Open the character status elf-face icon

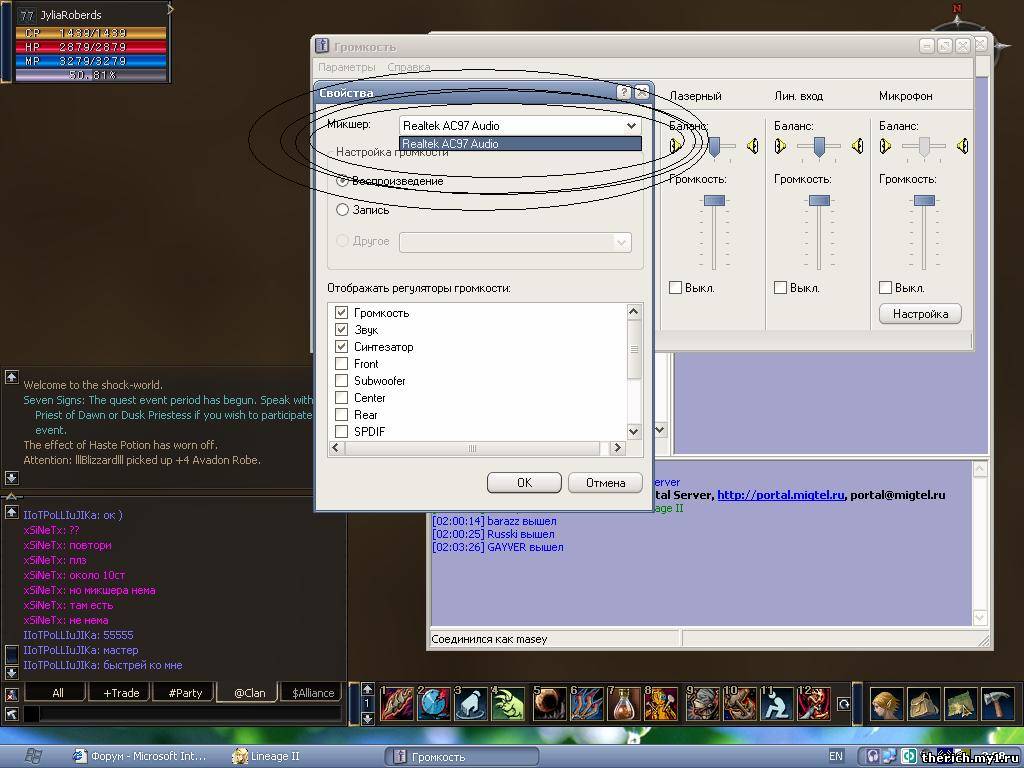(888, 704)
